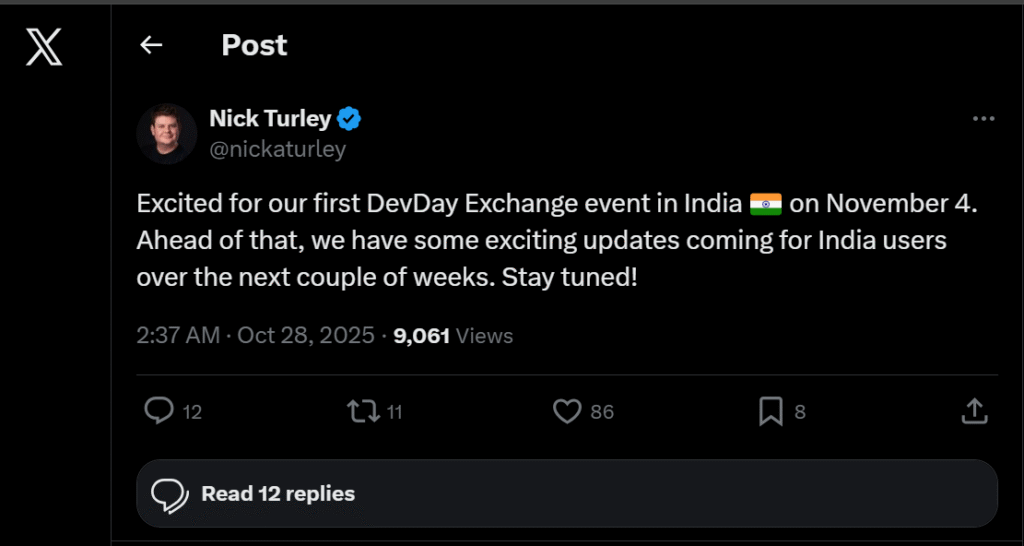Open Nick Turley's profile picture
1024x546 pixels.
(x=166, y=133)
